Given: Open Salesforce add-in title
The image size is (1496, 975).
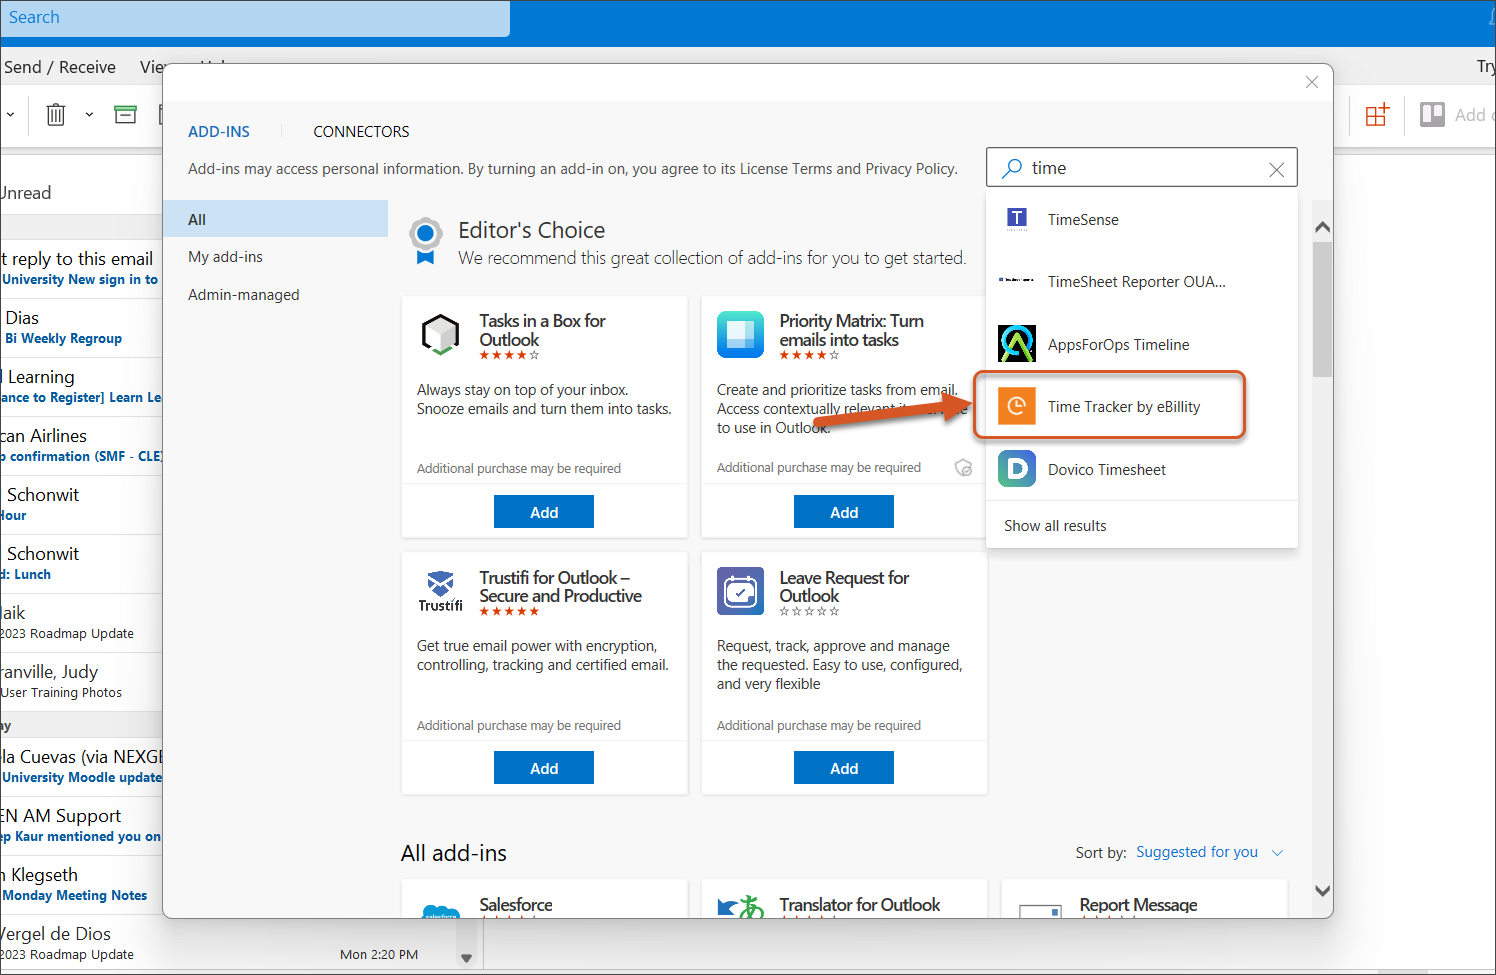Looking at the screenshot, I should pos(516,904).
